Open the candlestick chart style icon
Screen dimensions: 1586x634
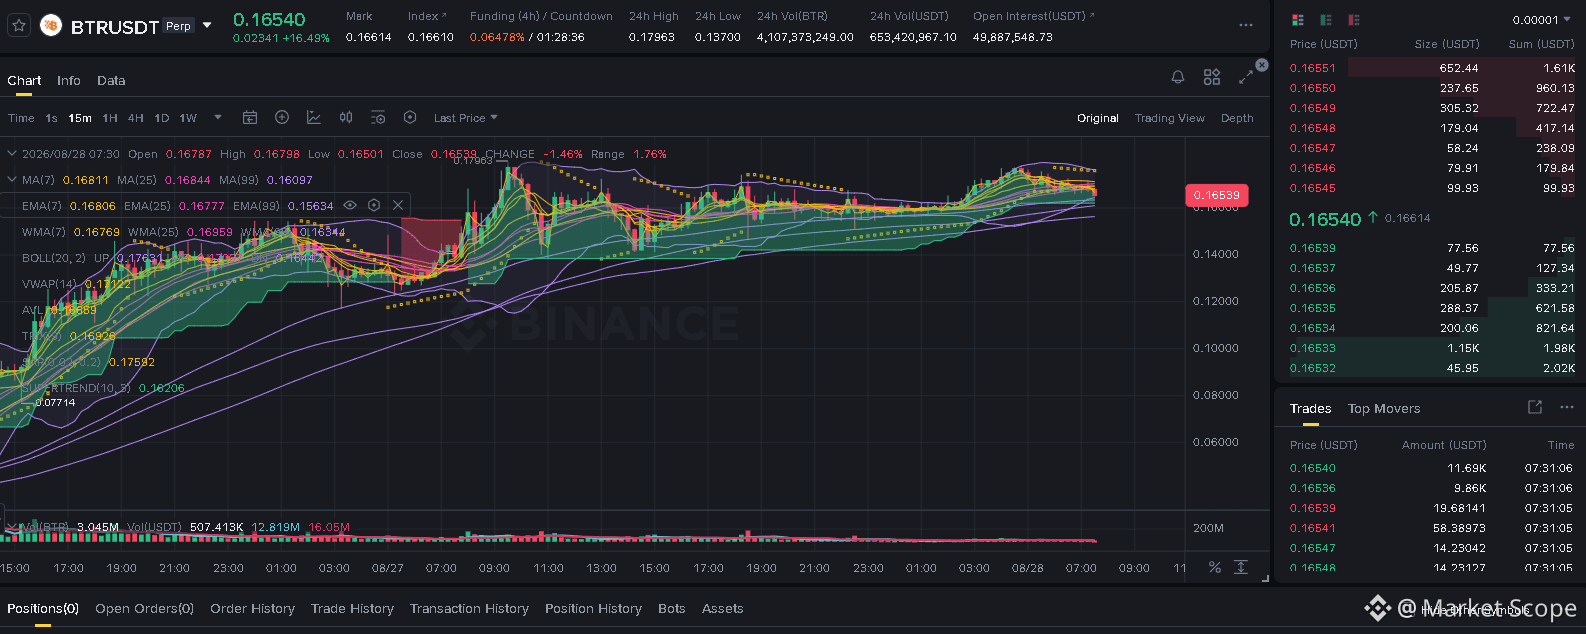click(346, 118)
